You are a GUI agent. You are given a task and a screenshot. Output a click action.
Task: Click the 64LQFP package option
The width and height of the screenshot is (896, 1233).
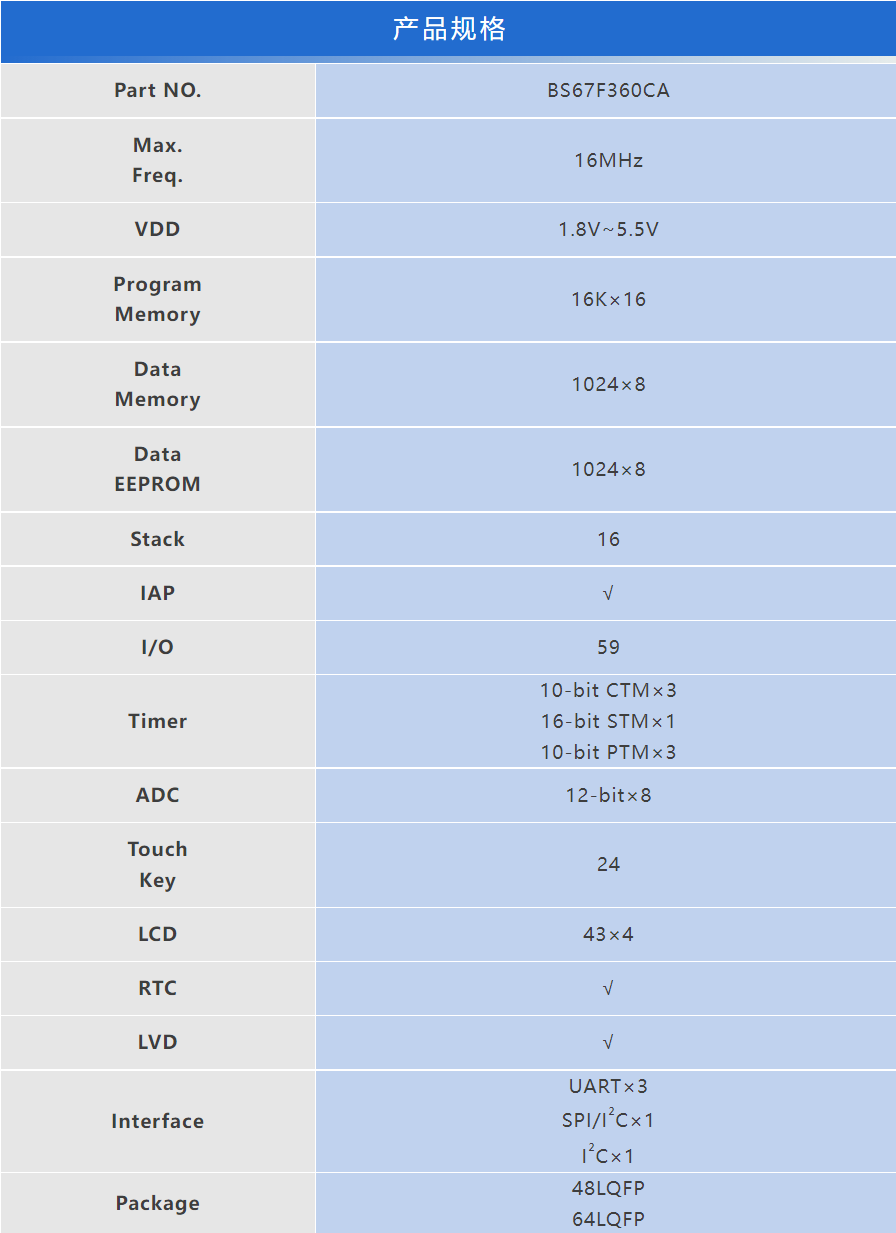tap(608, 1219)
